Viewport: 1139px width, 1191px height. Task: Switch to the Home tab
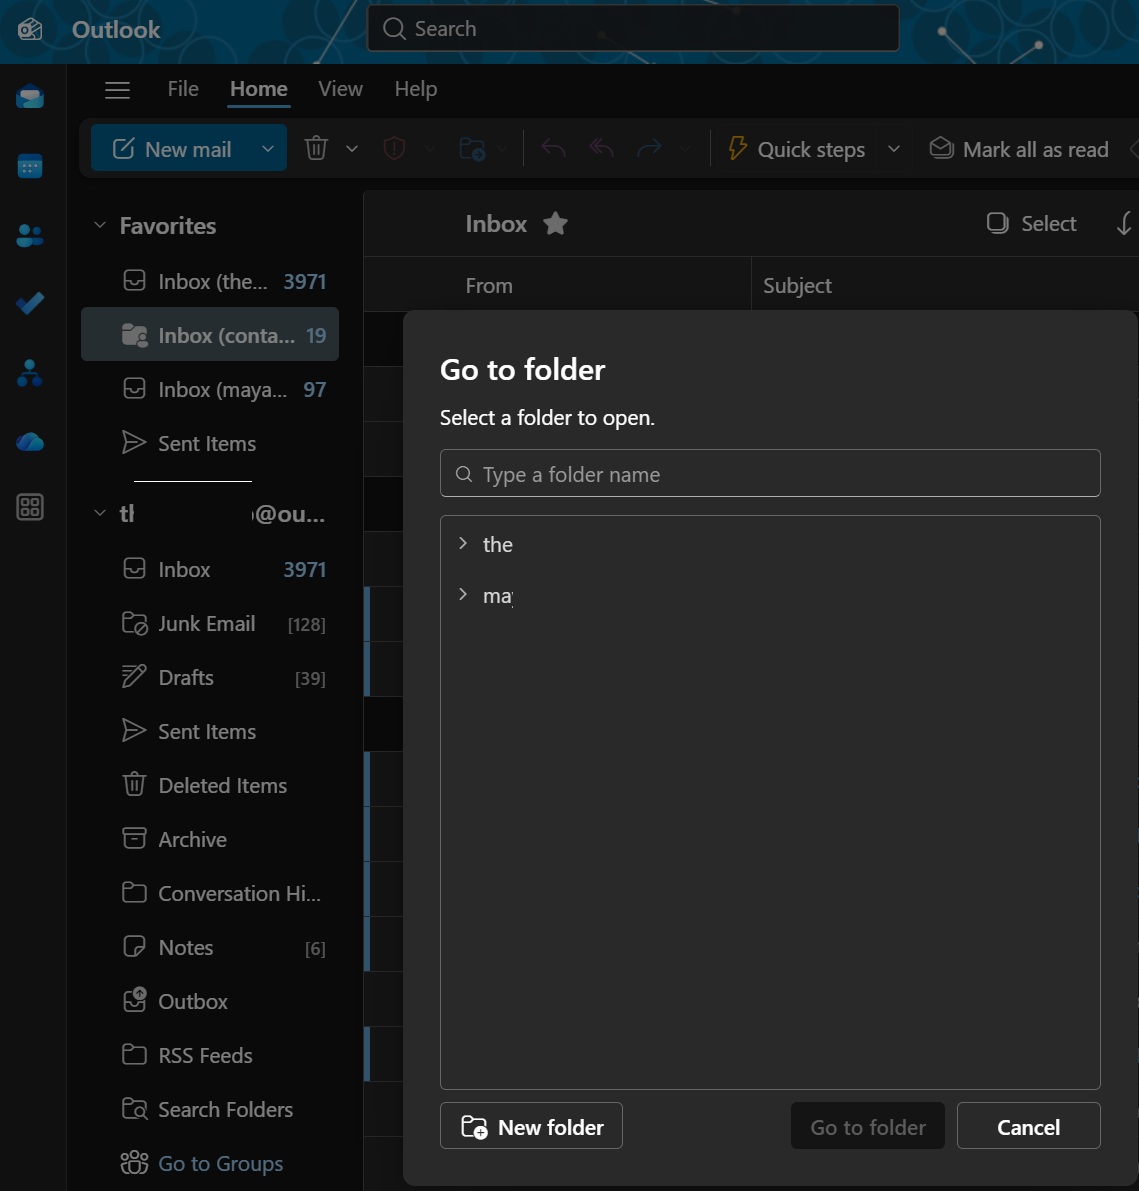click(258, 89)
